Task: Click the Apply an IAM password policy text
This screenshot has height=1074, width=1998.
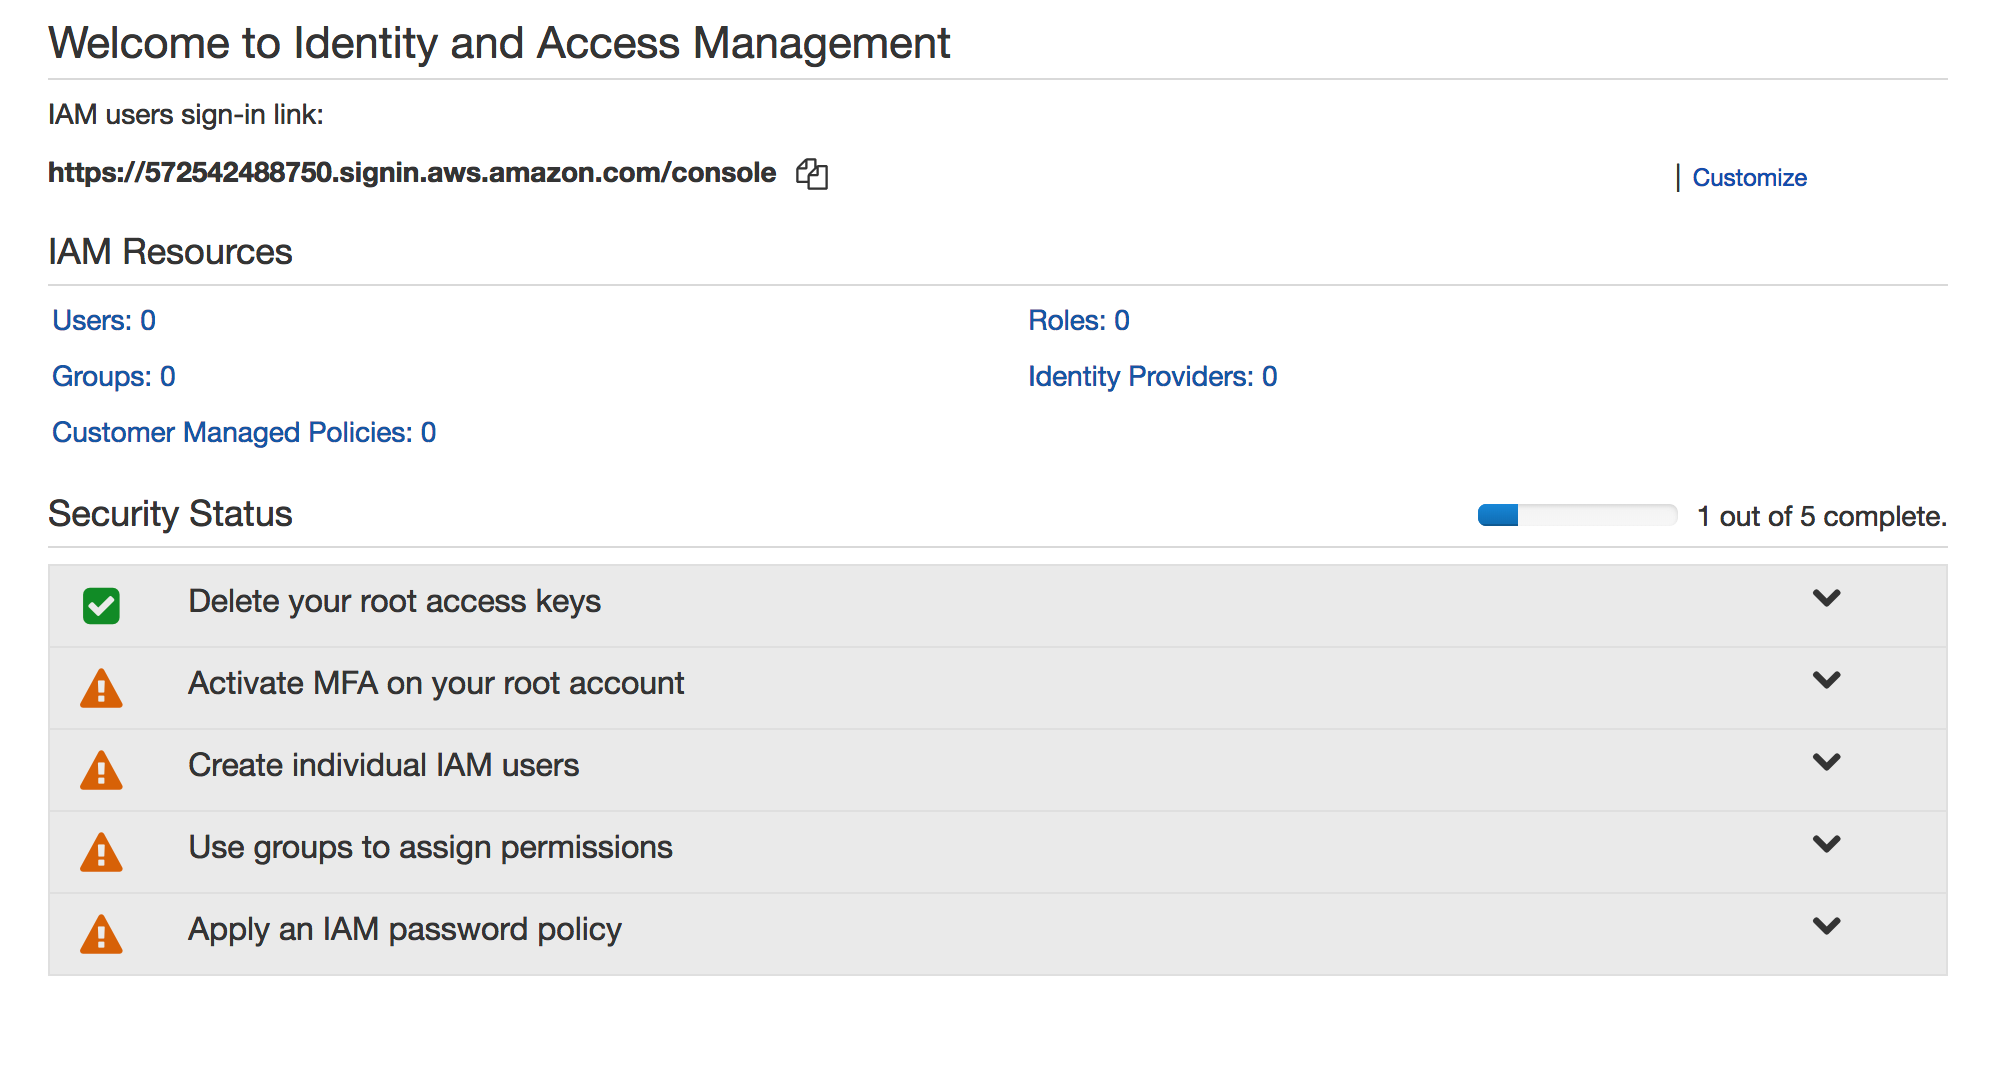Action: 405,929
